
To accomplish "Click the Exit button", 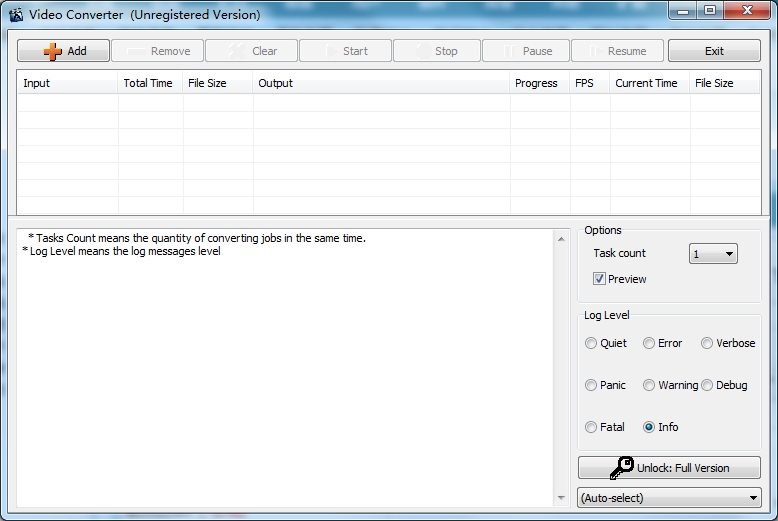I will coord(714,51).
